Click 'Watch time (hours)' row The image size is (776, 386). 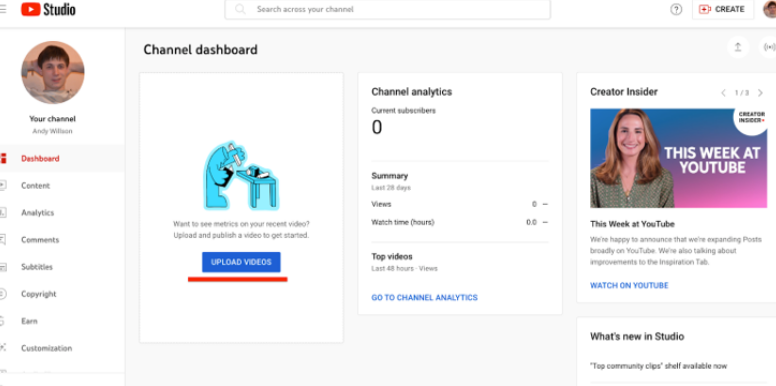[460, 222]
